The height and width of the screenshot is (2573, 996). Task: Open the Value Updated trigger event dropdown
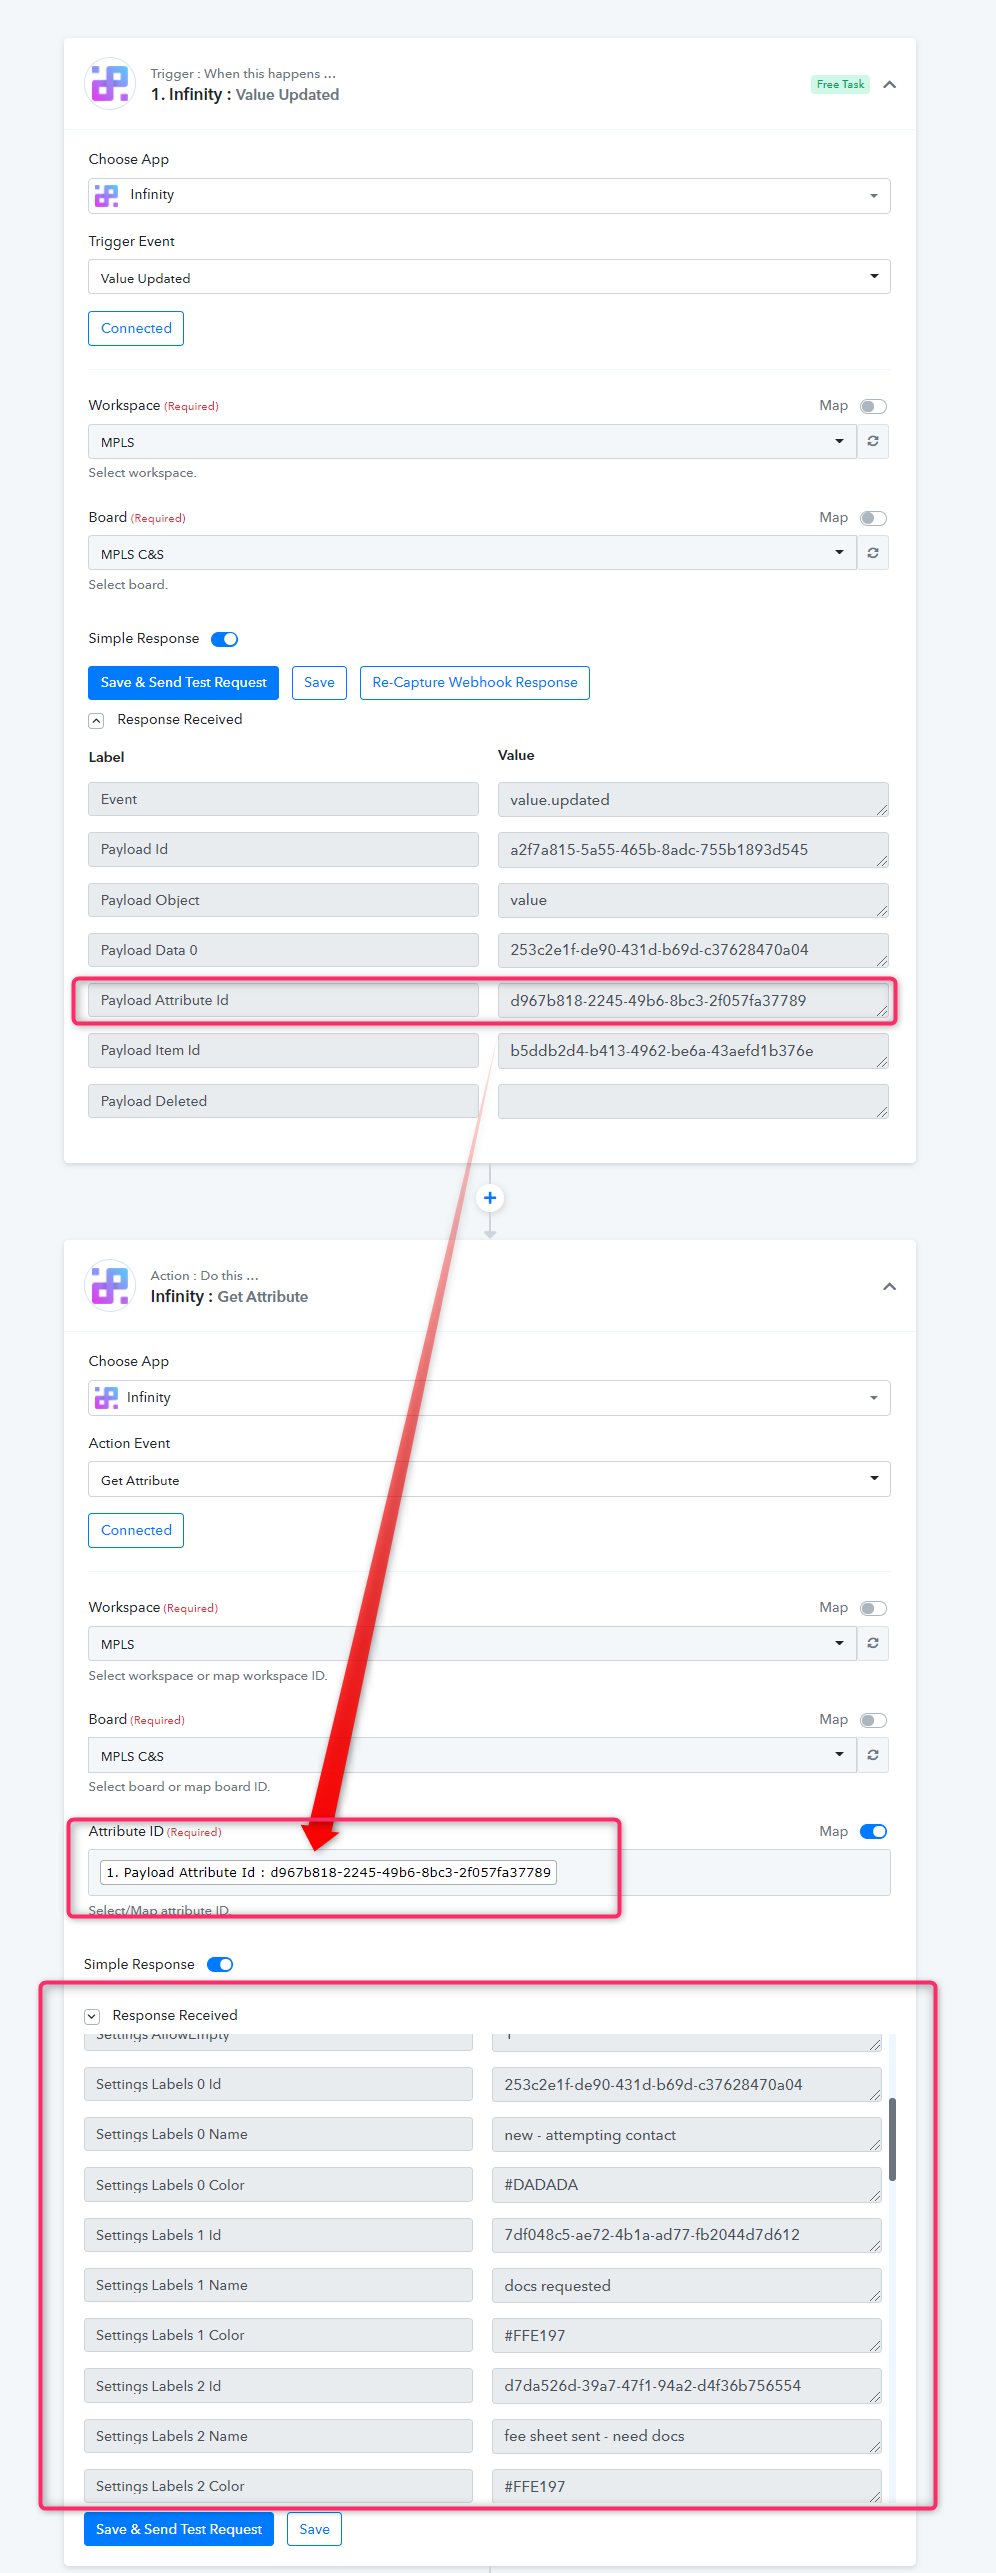pos(489,277)
